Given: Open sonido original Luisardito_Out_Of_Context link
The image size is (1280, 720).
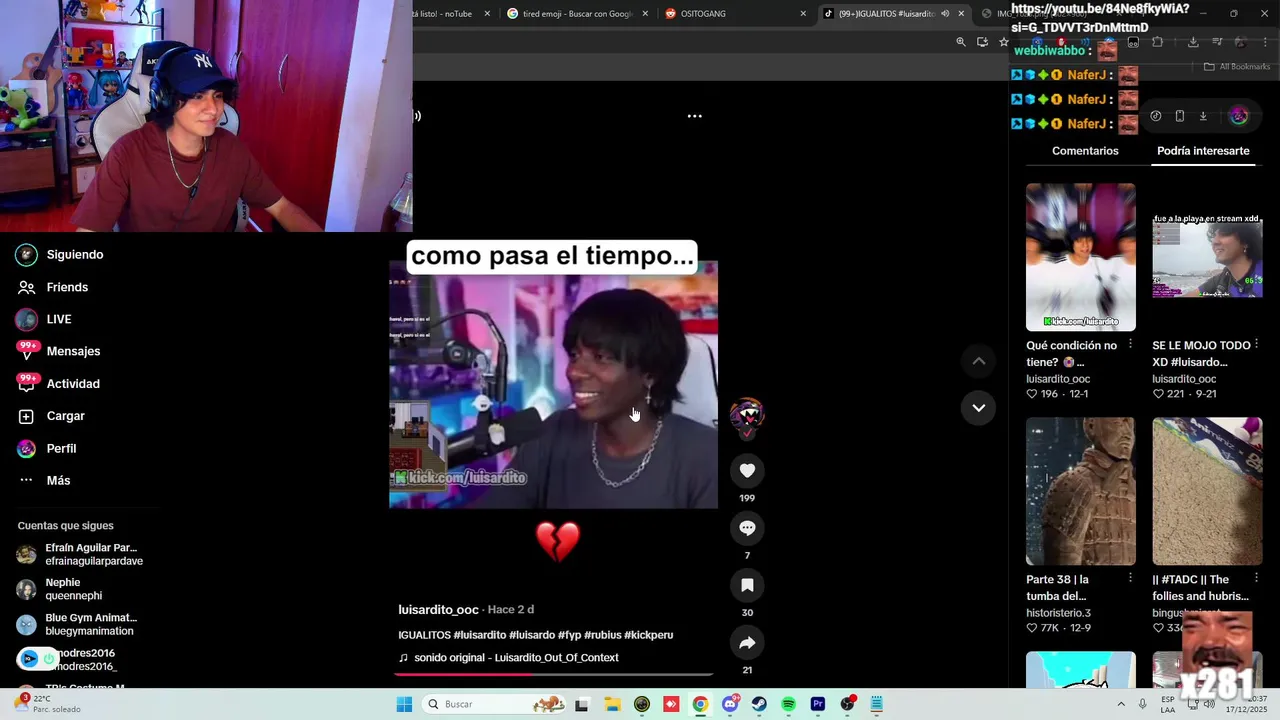Looking at the screenshot, I should coord(508,658).
